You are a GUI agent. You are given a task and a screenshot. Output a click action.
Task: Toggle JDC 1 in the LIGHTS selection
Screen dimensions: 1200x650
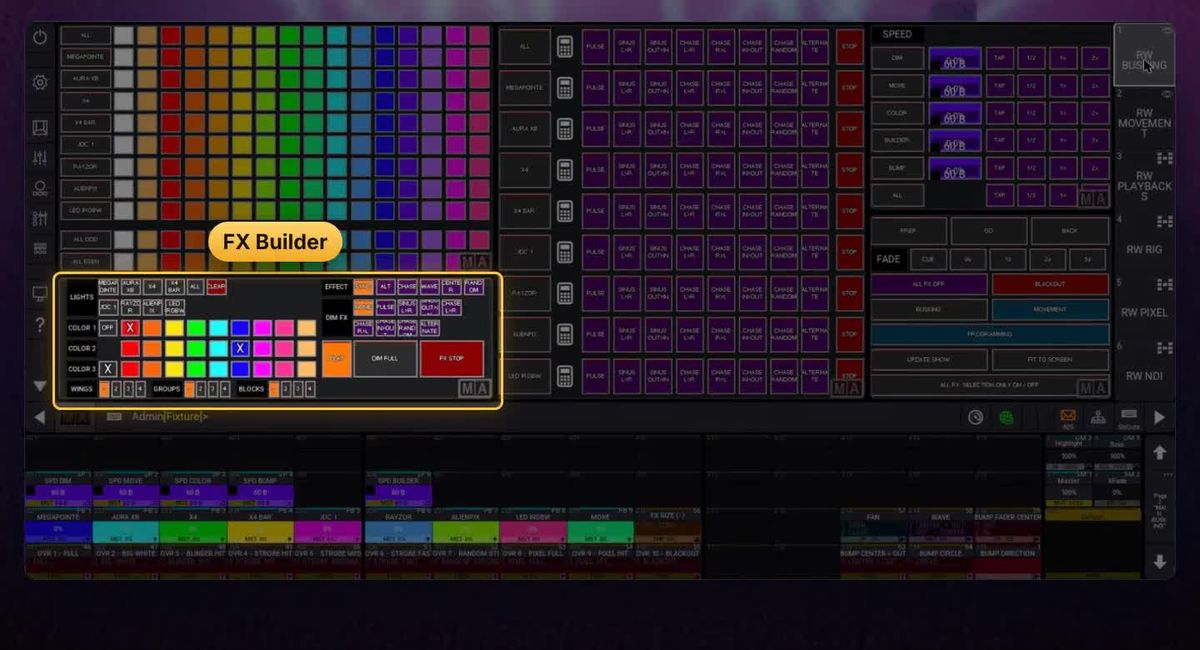click(x=108, y=307)
